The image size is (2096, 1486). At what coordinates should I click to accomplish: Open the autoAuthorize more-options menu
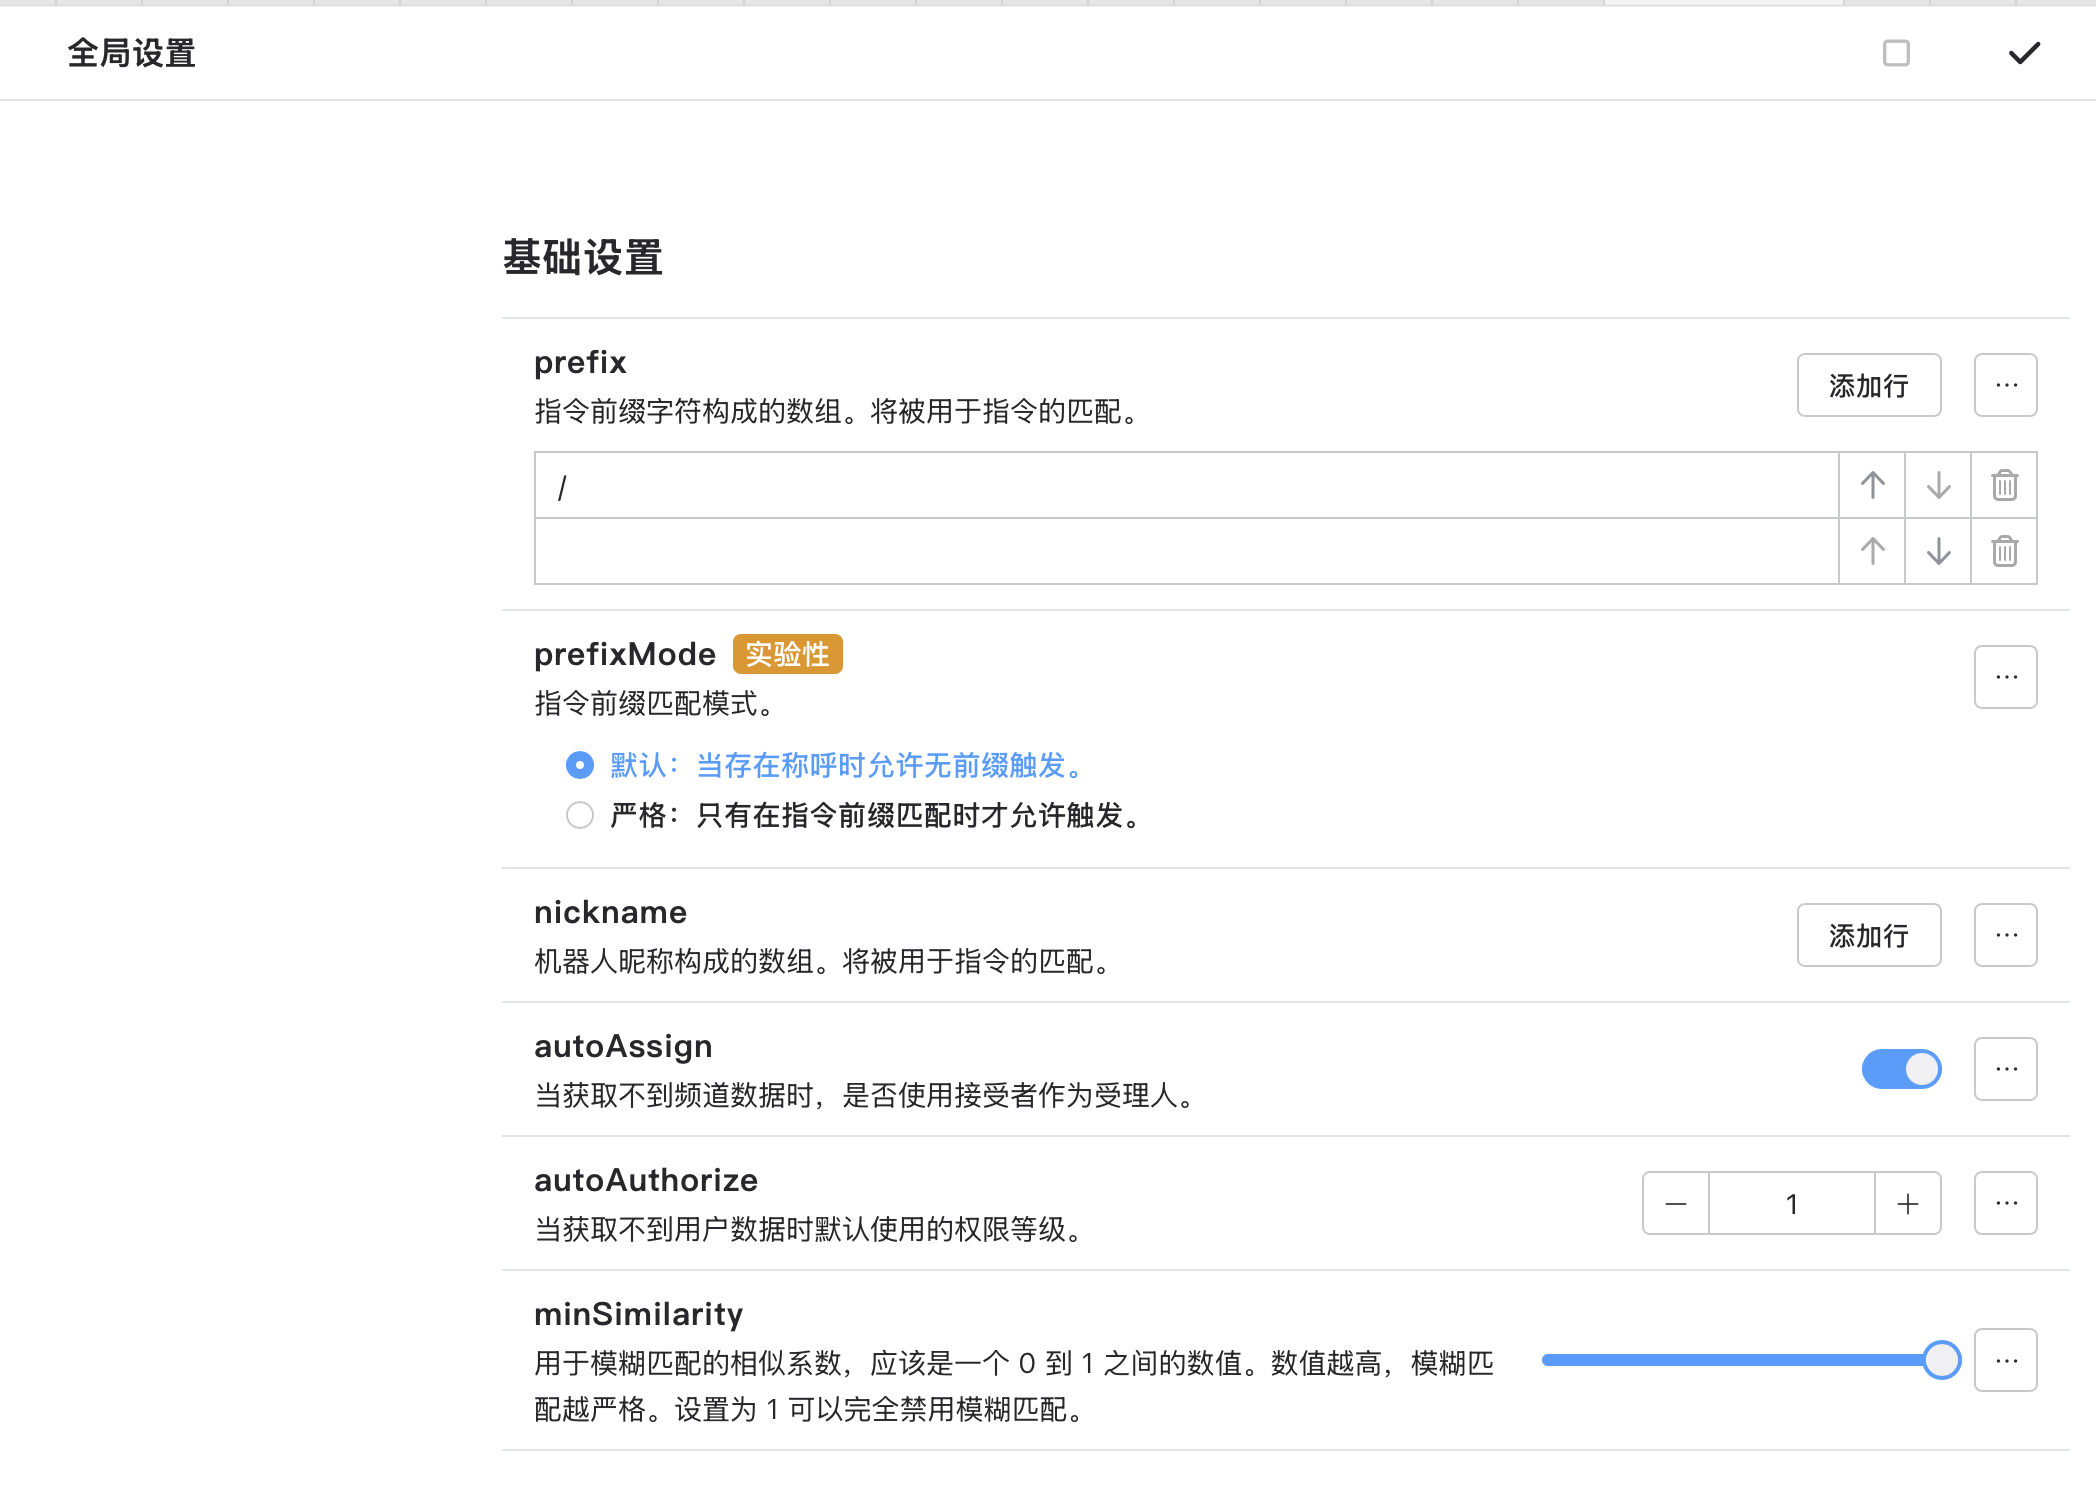click(x=2006, y=1203)
